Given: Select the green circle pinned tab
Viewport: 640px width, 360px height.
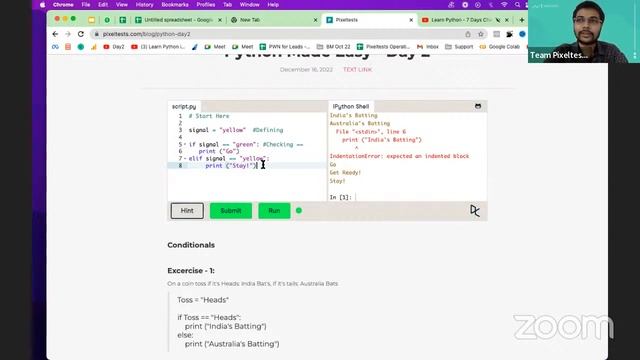Looking at the screenshot, I should click(x=107, y=20).
